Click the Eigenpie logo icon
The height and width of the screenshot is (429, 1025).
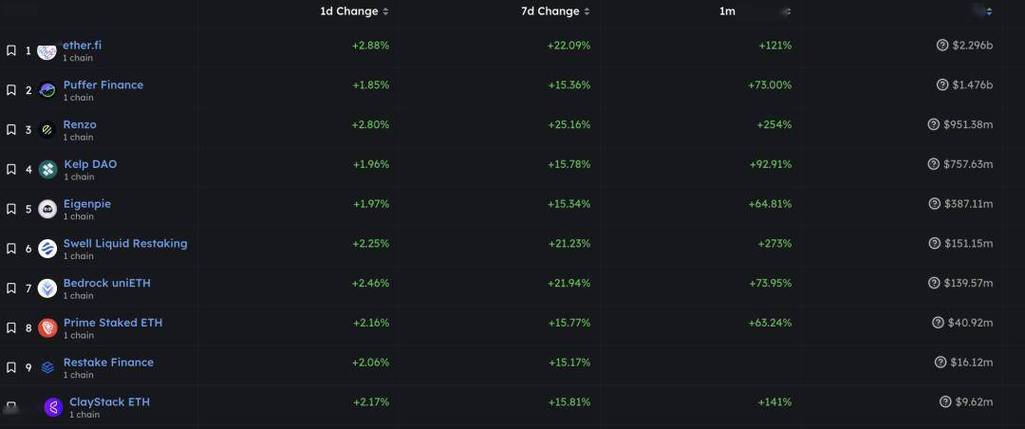(x=47, y=209)
